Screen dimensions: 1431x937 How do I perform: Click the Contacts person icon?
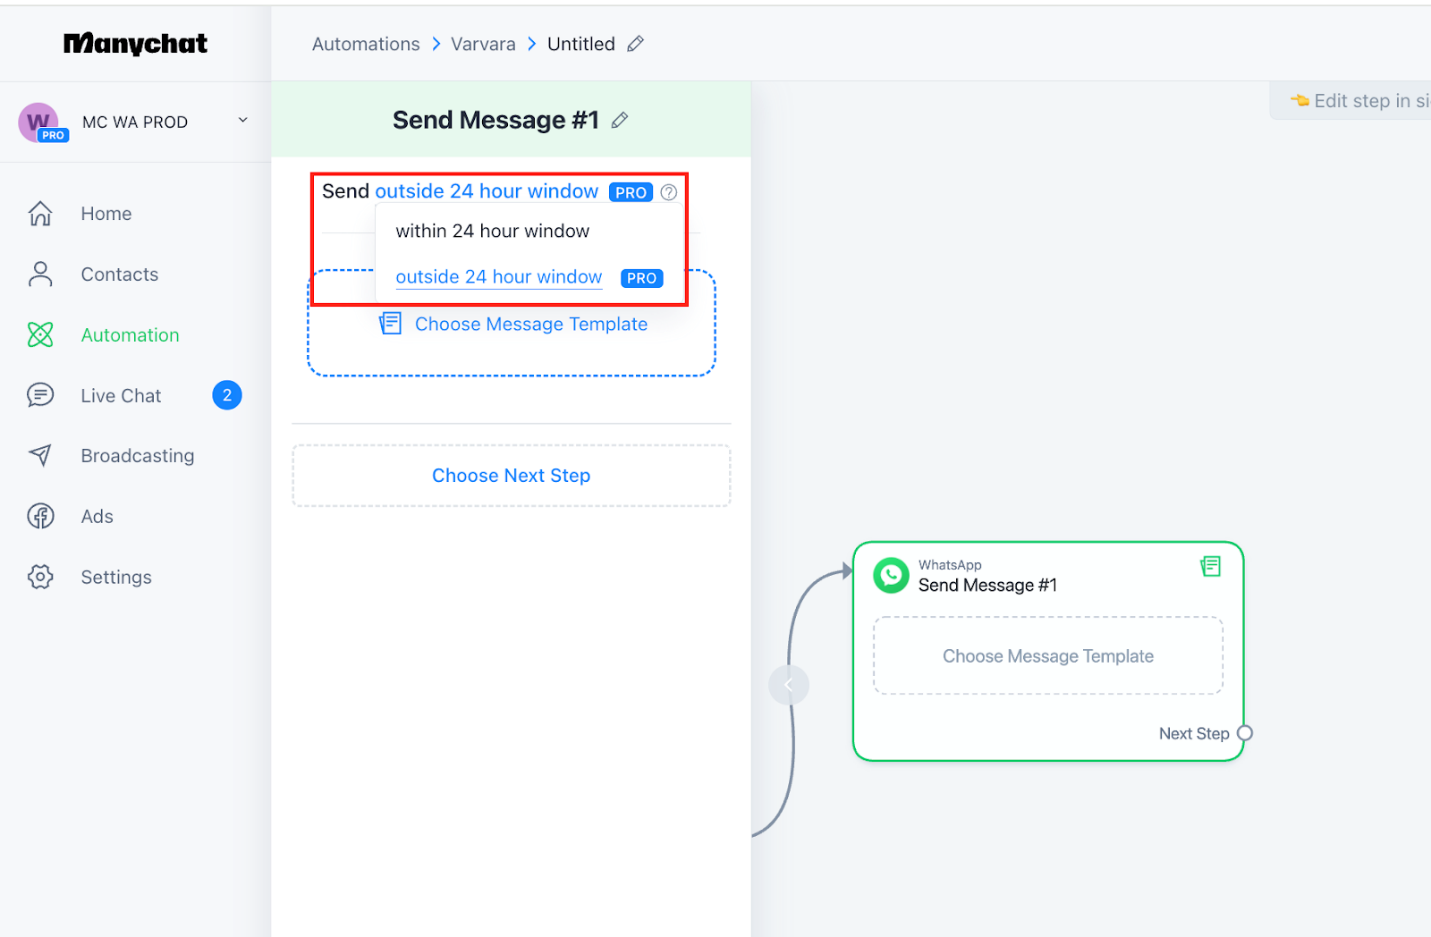[x=40, y=275]
